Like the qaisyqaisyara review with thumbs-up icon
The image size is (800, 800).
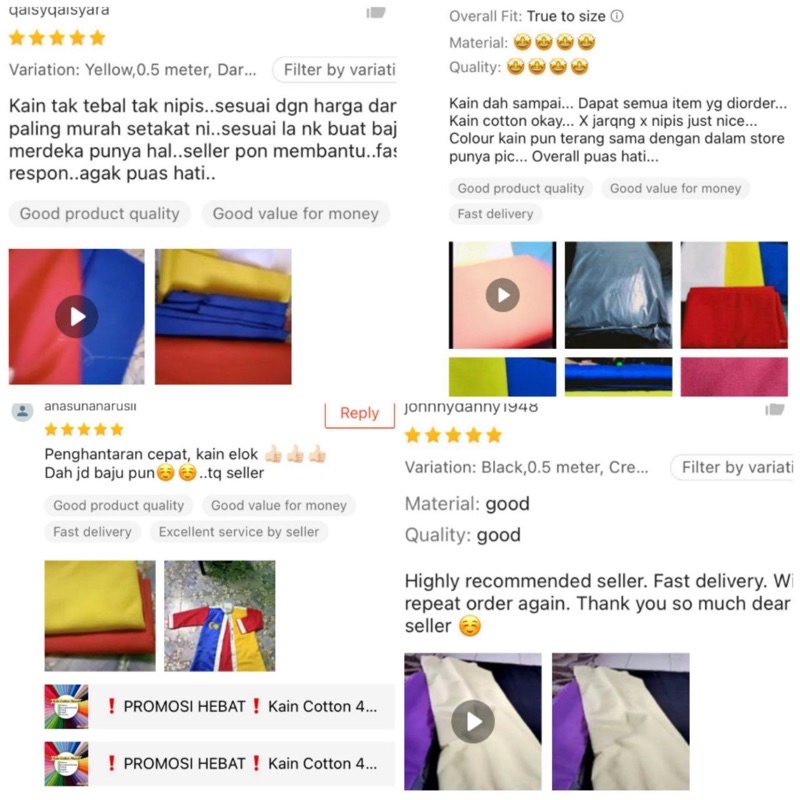tap(376, 13)
